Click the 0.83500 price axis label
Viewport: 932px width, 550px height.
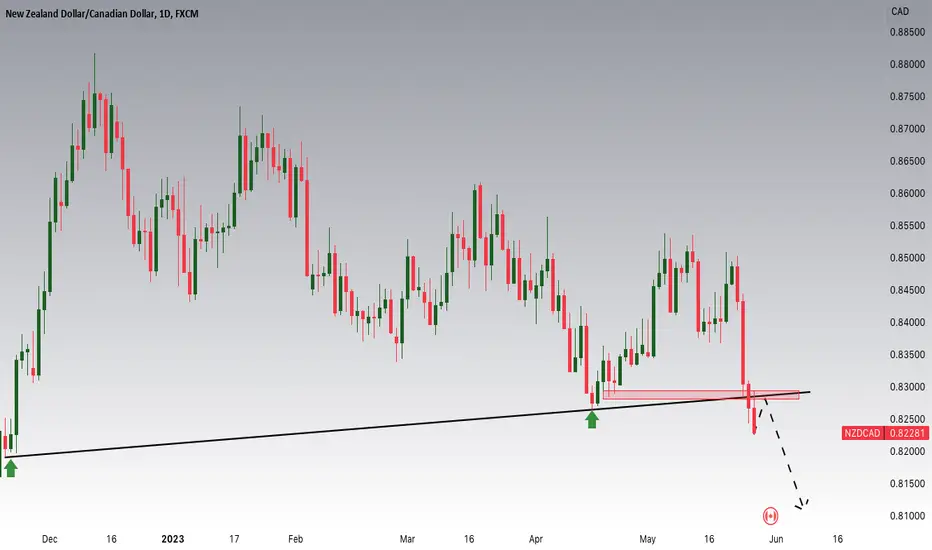tap(907, 354)
